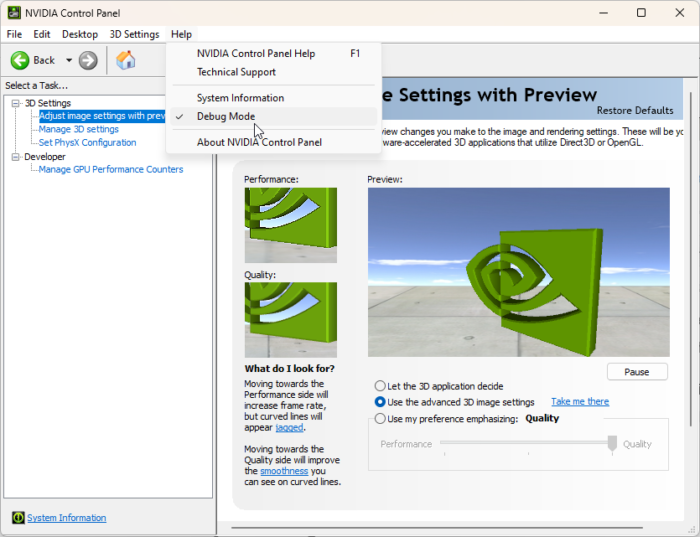Close the NVIDIA Control Panel window
Image resolution: width=700 pixels, height=537 pixels.
(x=679, y=13)
